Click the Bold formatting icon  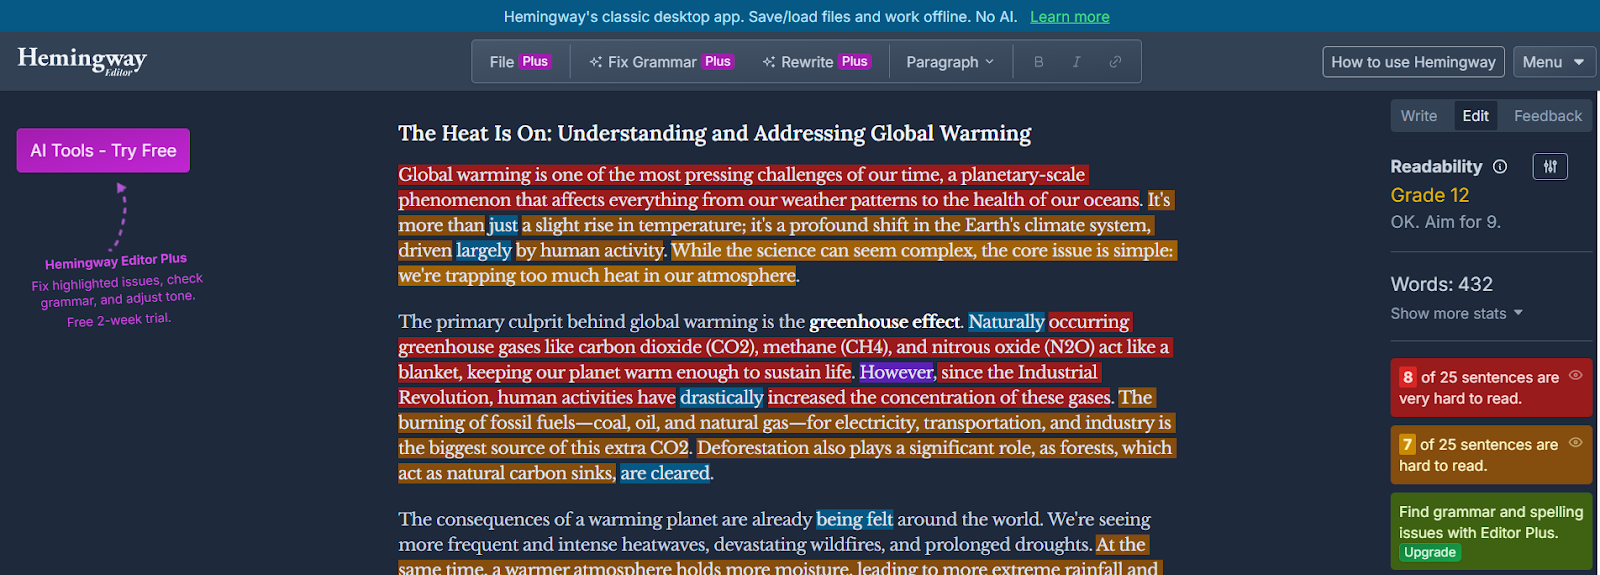pyautogui.click(x=1038, y=62)
